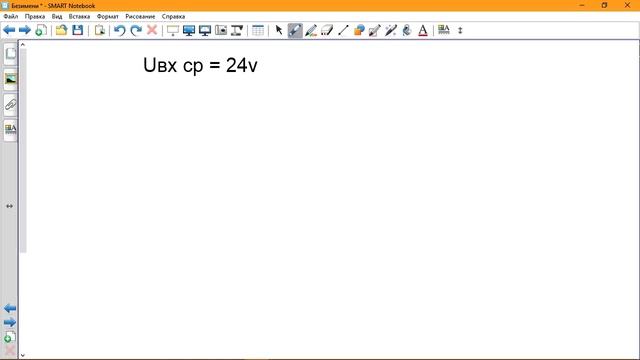The width and height of the screenshot is (640, 360).
Task: Restore down the SMART Notebook window
Action: point(604,5)
